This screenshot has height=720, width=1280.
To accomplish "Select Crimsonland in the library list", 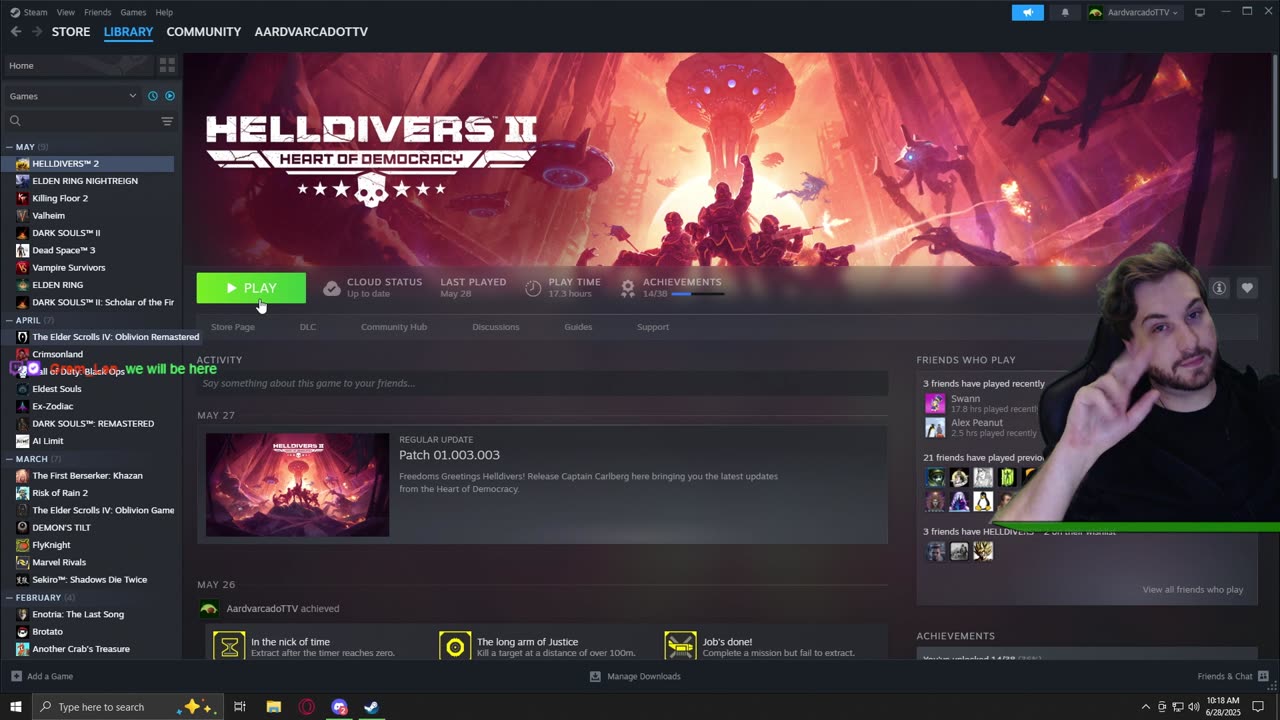I will coord(57,354).
